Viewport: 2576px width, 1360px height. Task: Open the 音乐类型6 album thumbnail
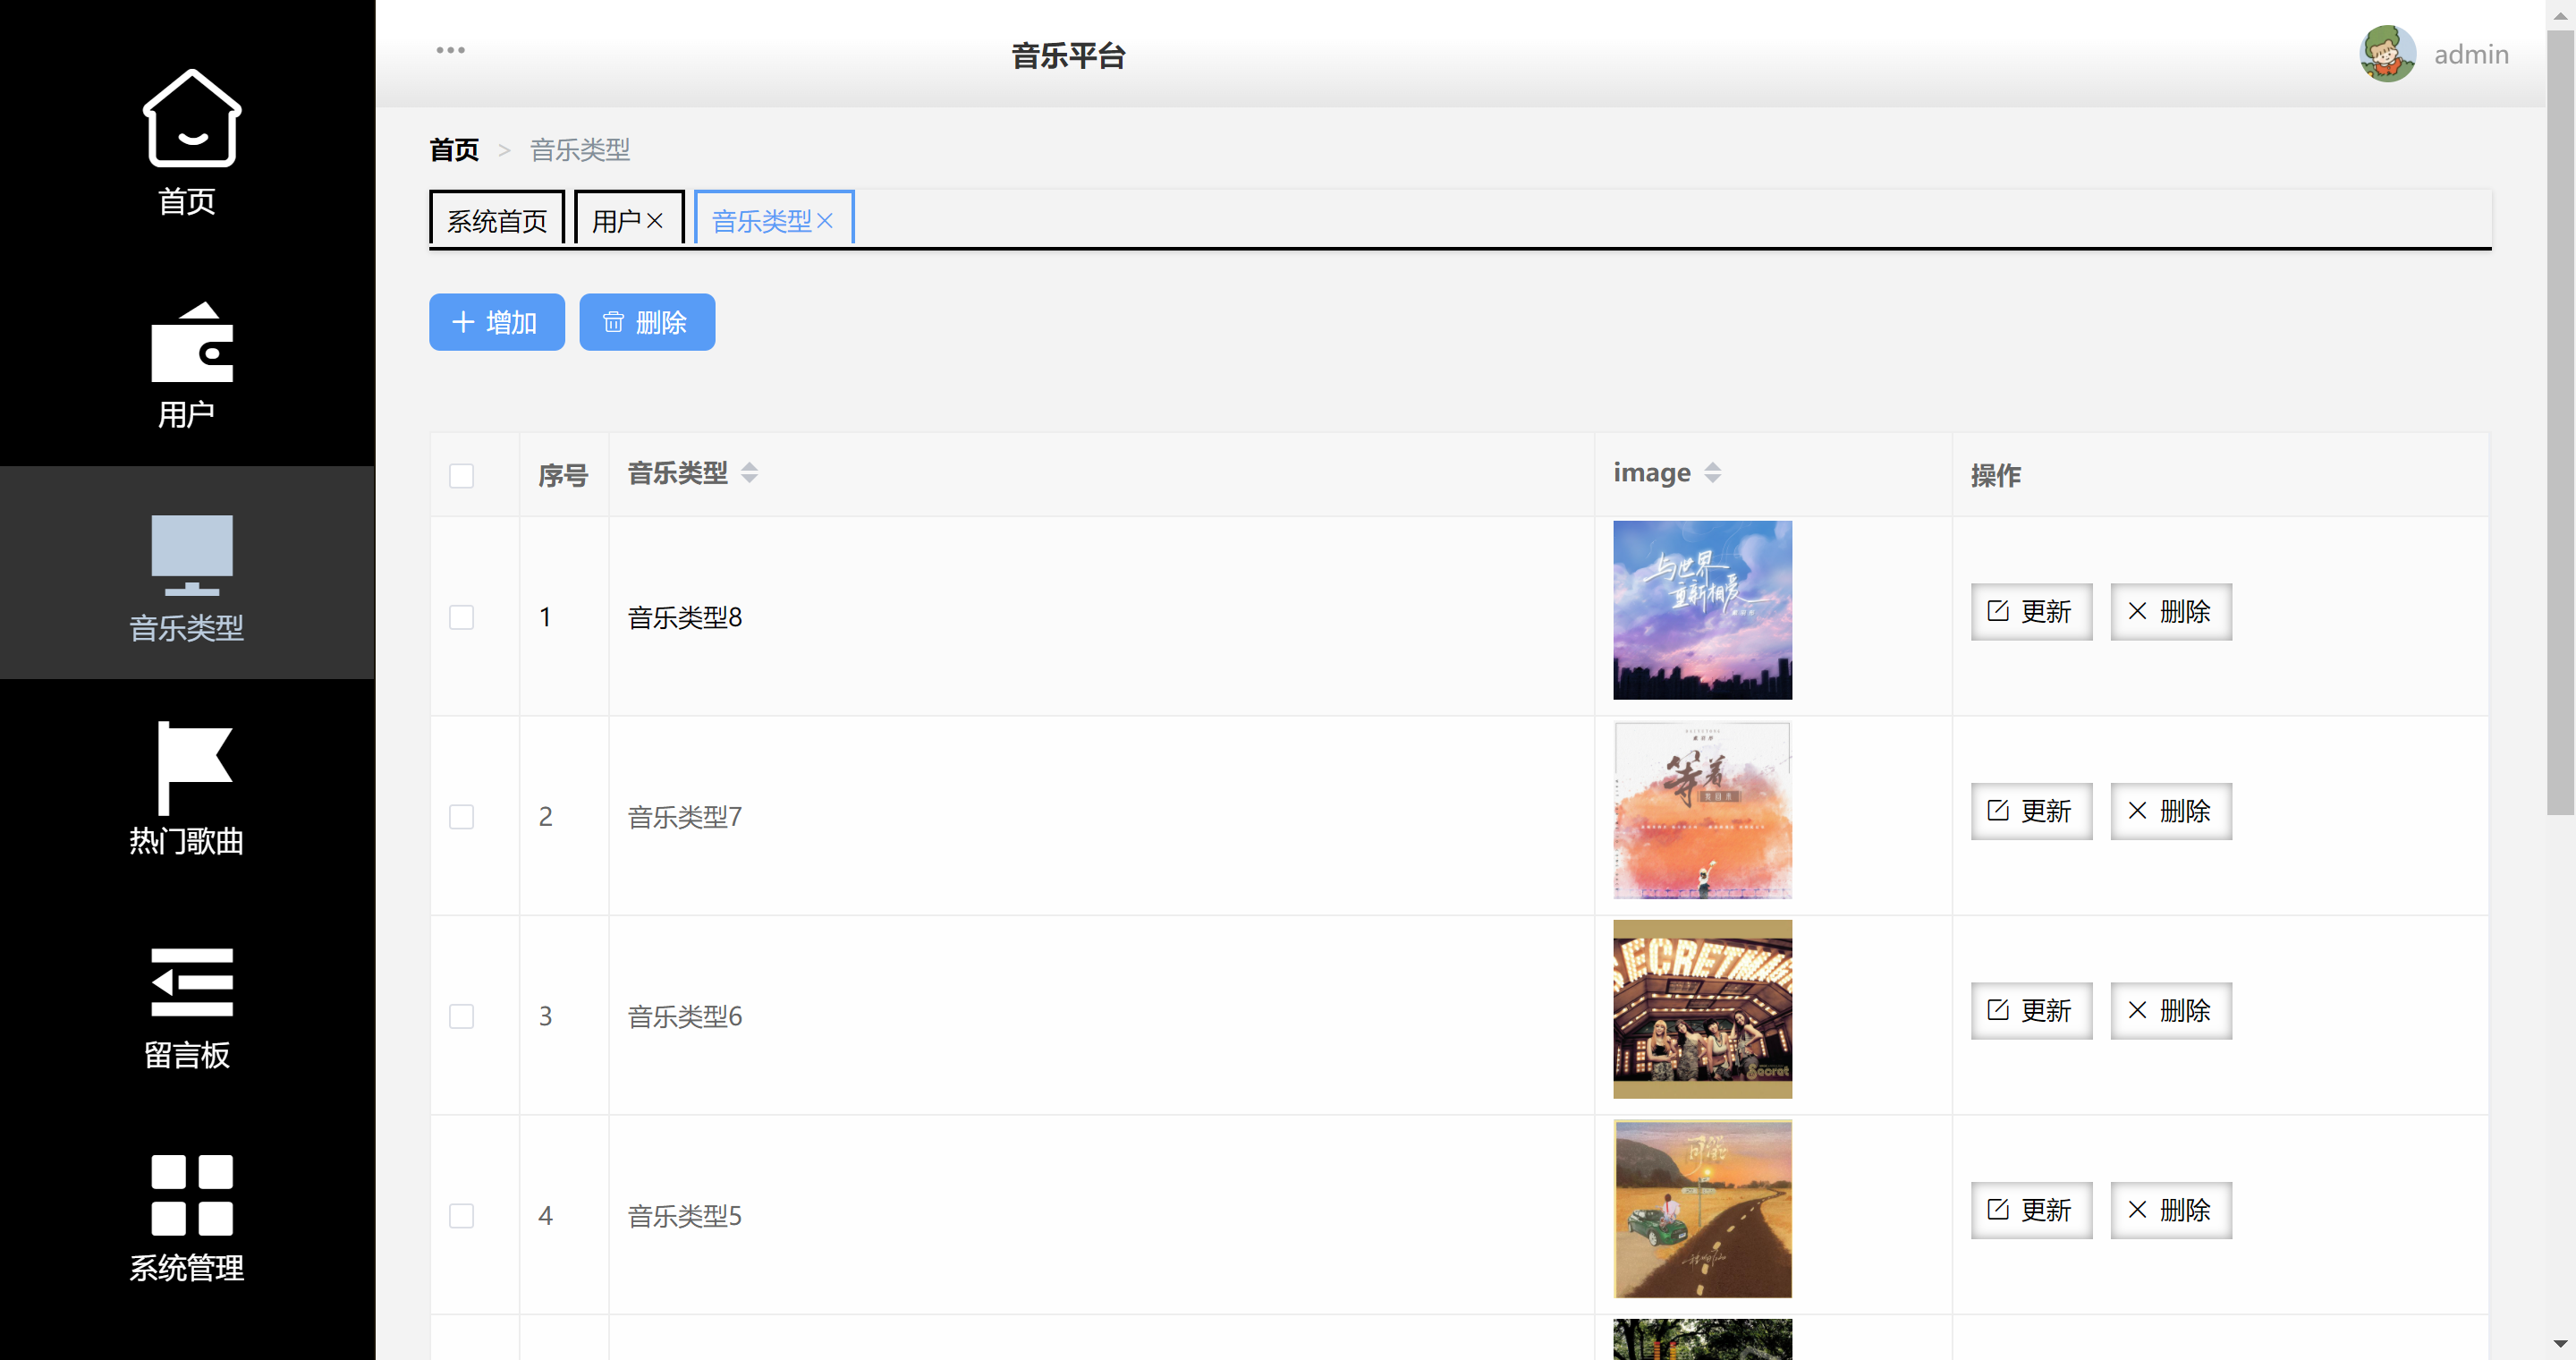(1702, 1009)
